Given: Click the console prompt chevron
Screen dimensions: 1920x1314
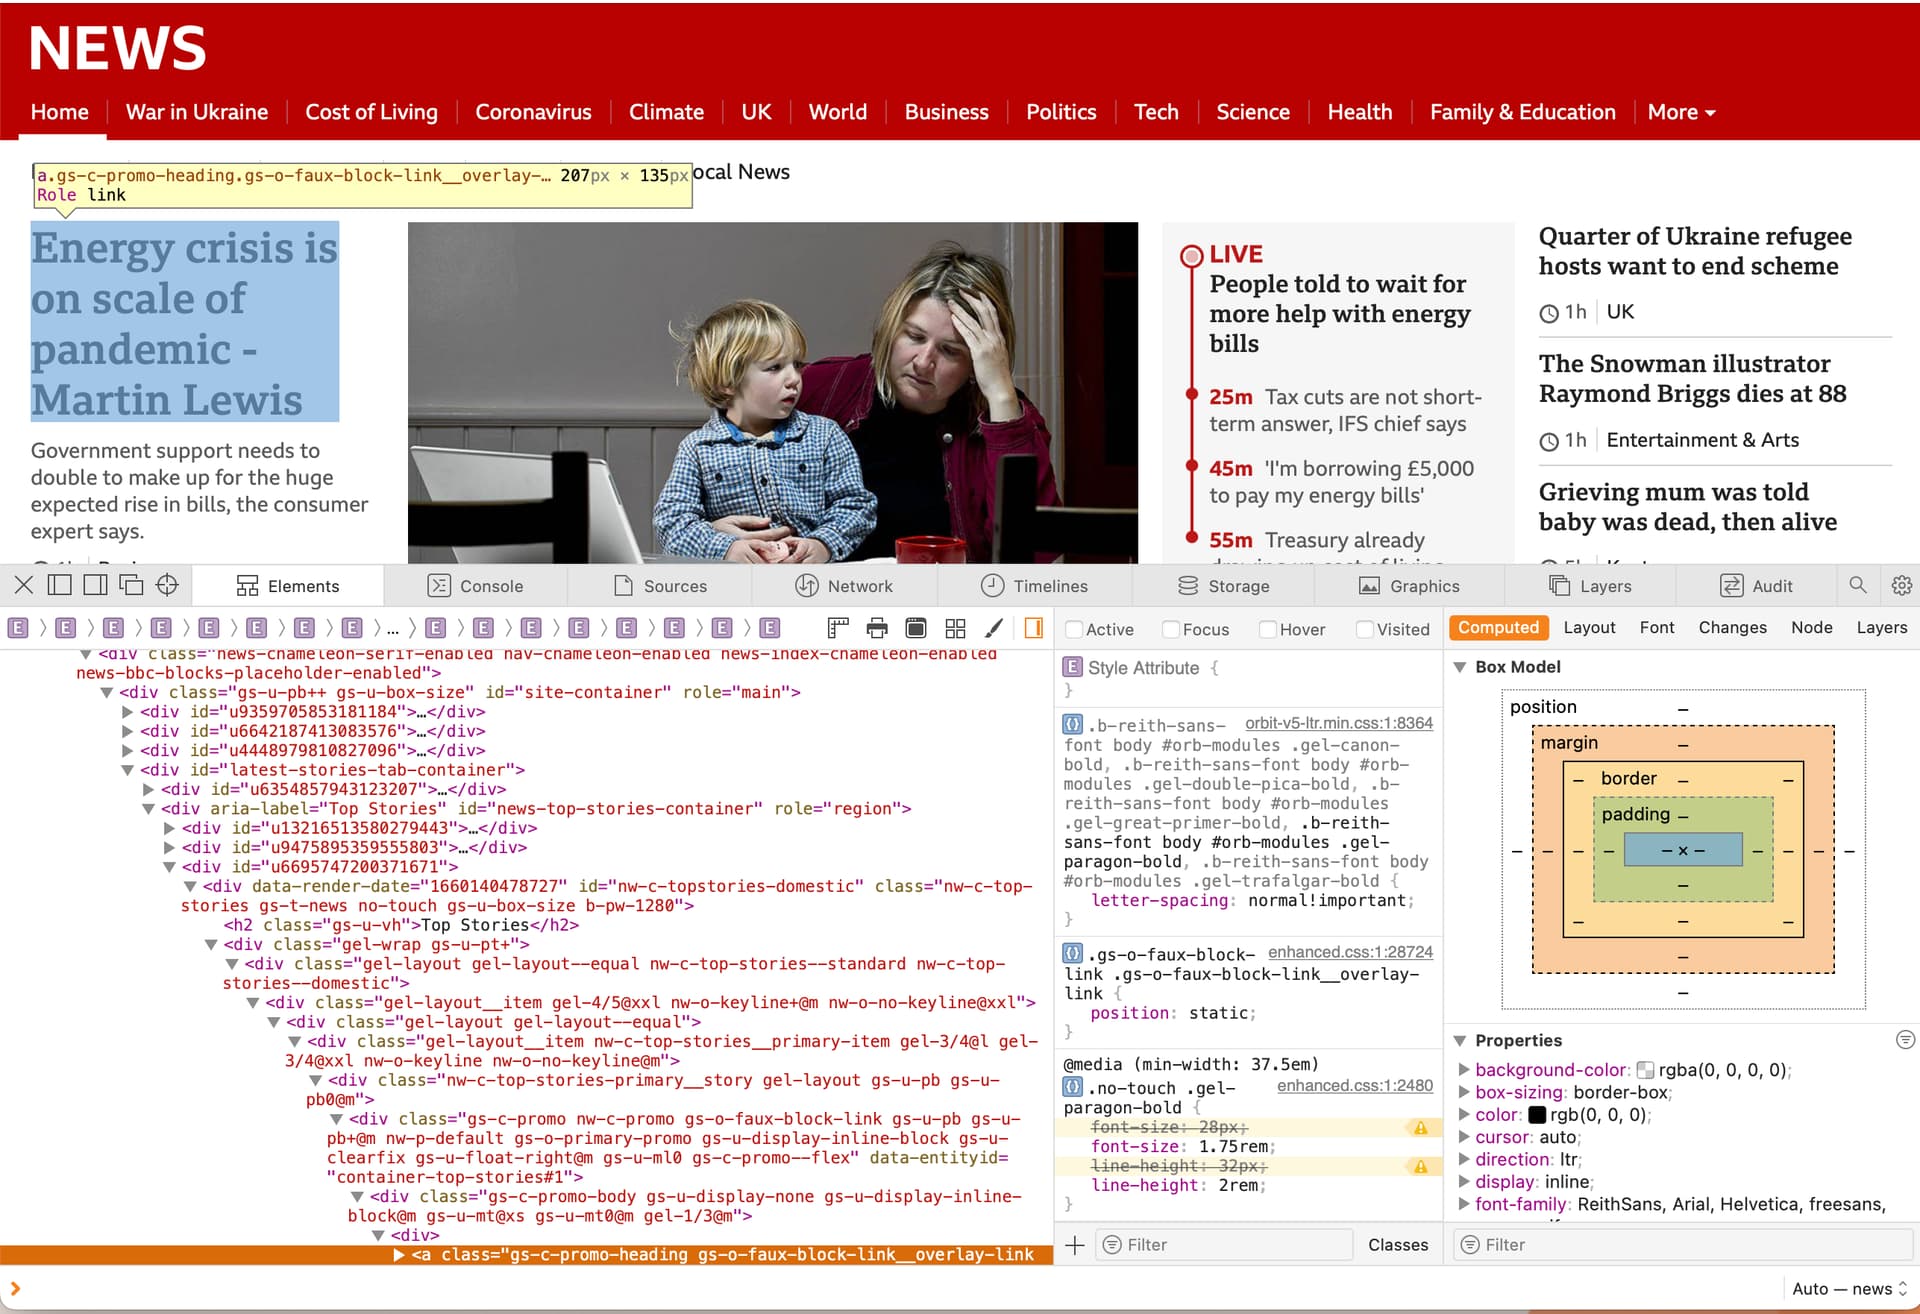Looking at the screenshot, I should pos(15,1289).
